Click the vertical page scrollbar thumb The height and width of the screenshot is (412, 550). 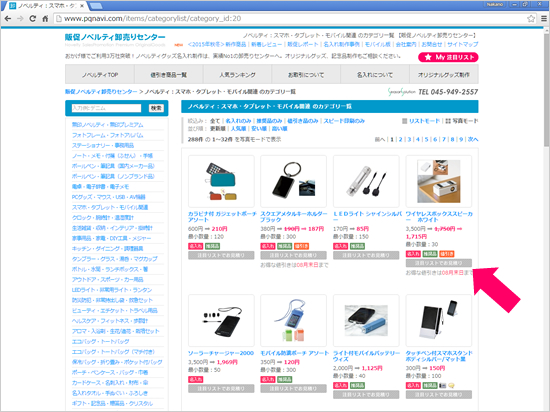click(x=546, y=90)
